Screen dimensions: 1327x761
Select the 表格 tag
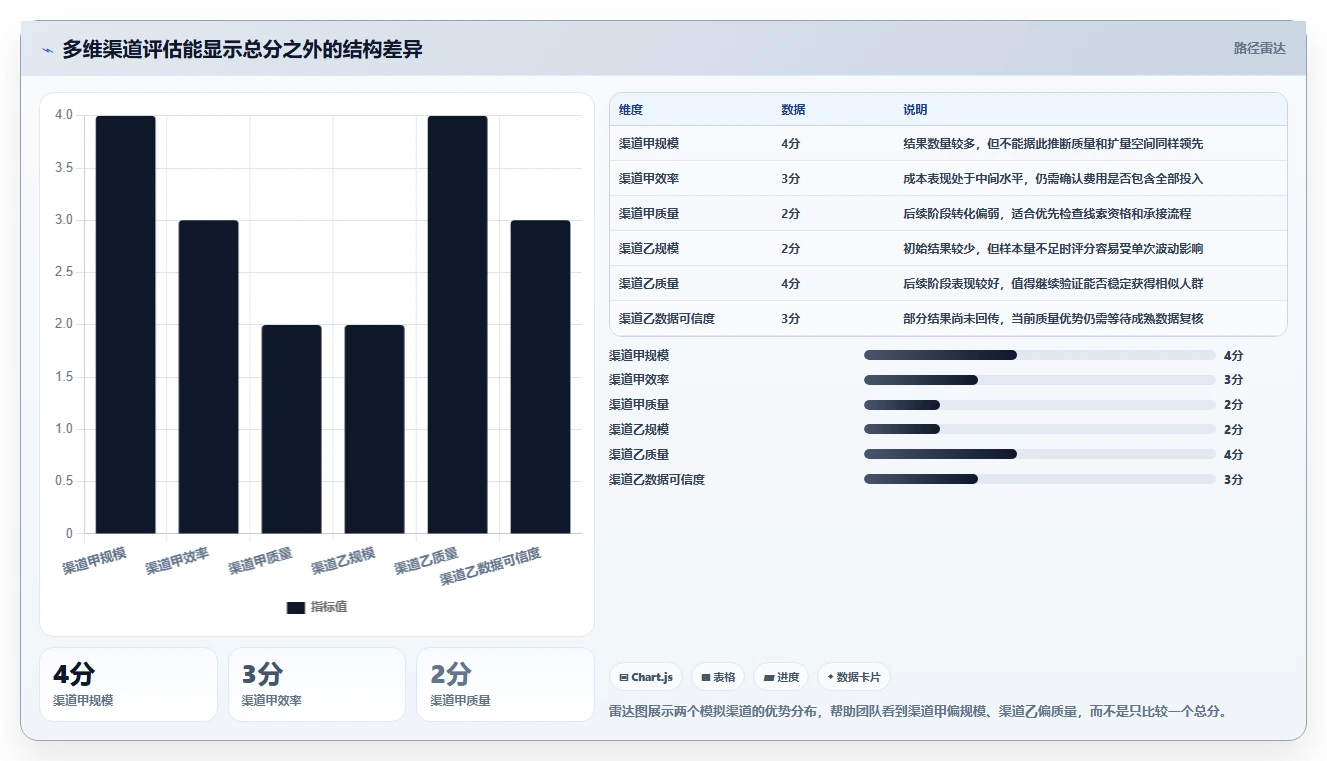pos(718,677)
